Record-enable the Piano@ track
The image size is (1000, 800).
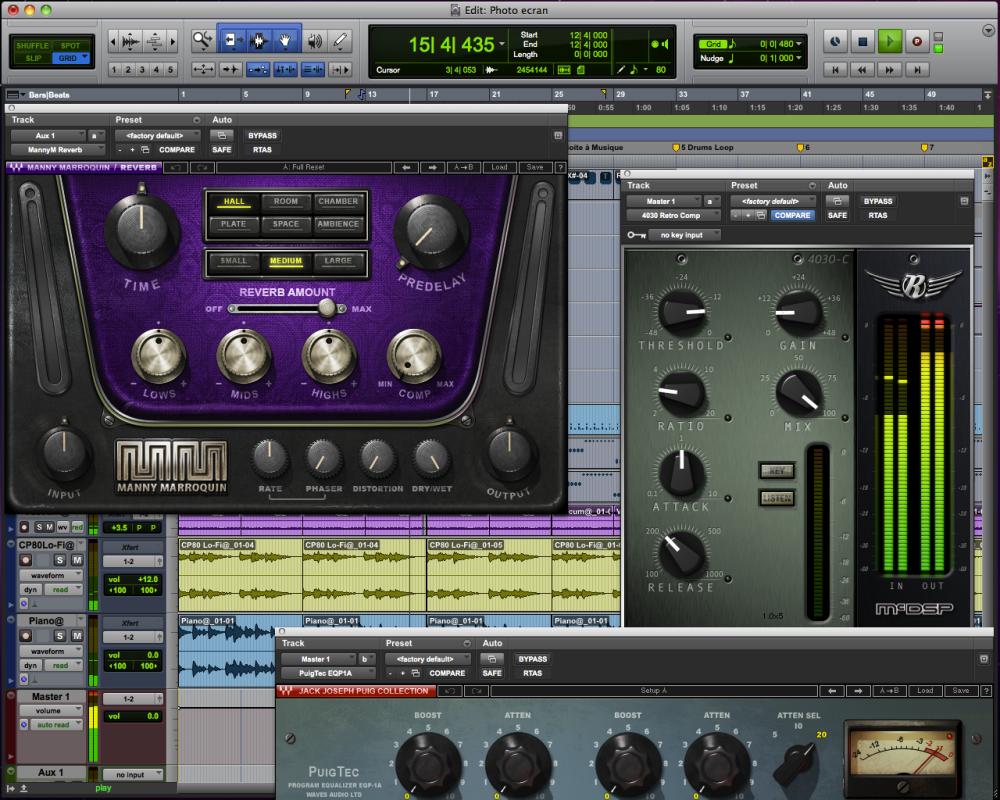[x=25, y=636]
